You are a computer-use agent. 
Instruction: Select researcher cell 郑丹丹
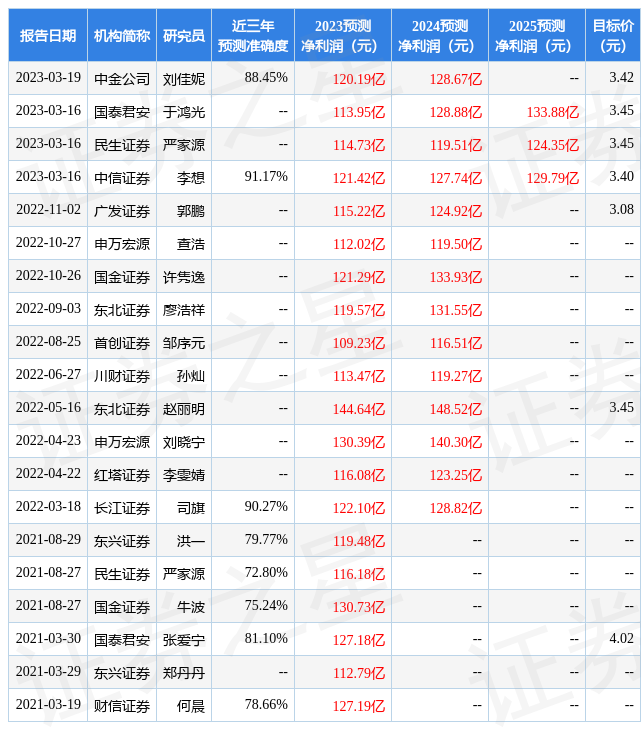point(184,673)
